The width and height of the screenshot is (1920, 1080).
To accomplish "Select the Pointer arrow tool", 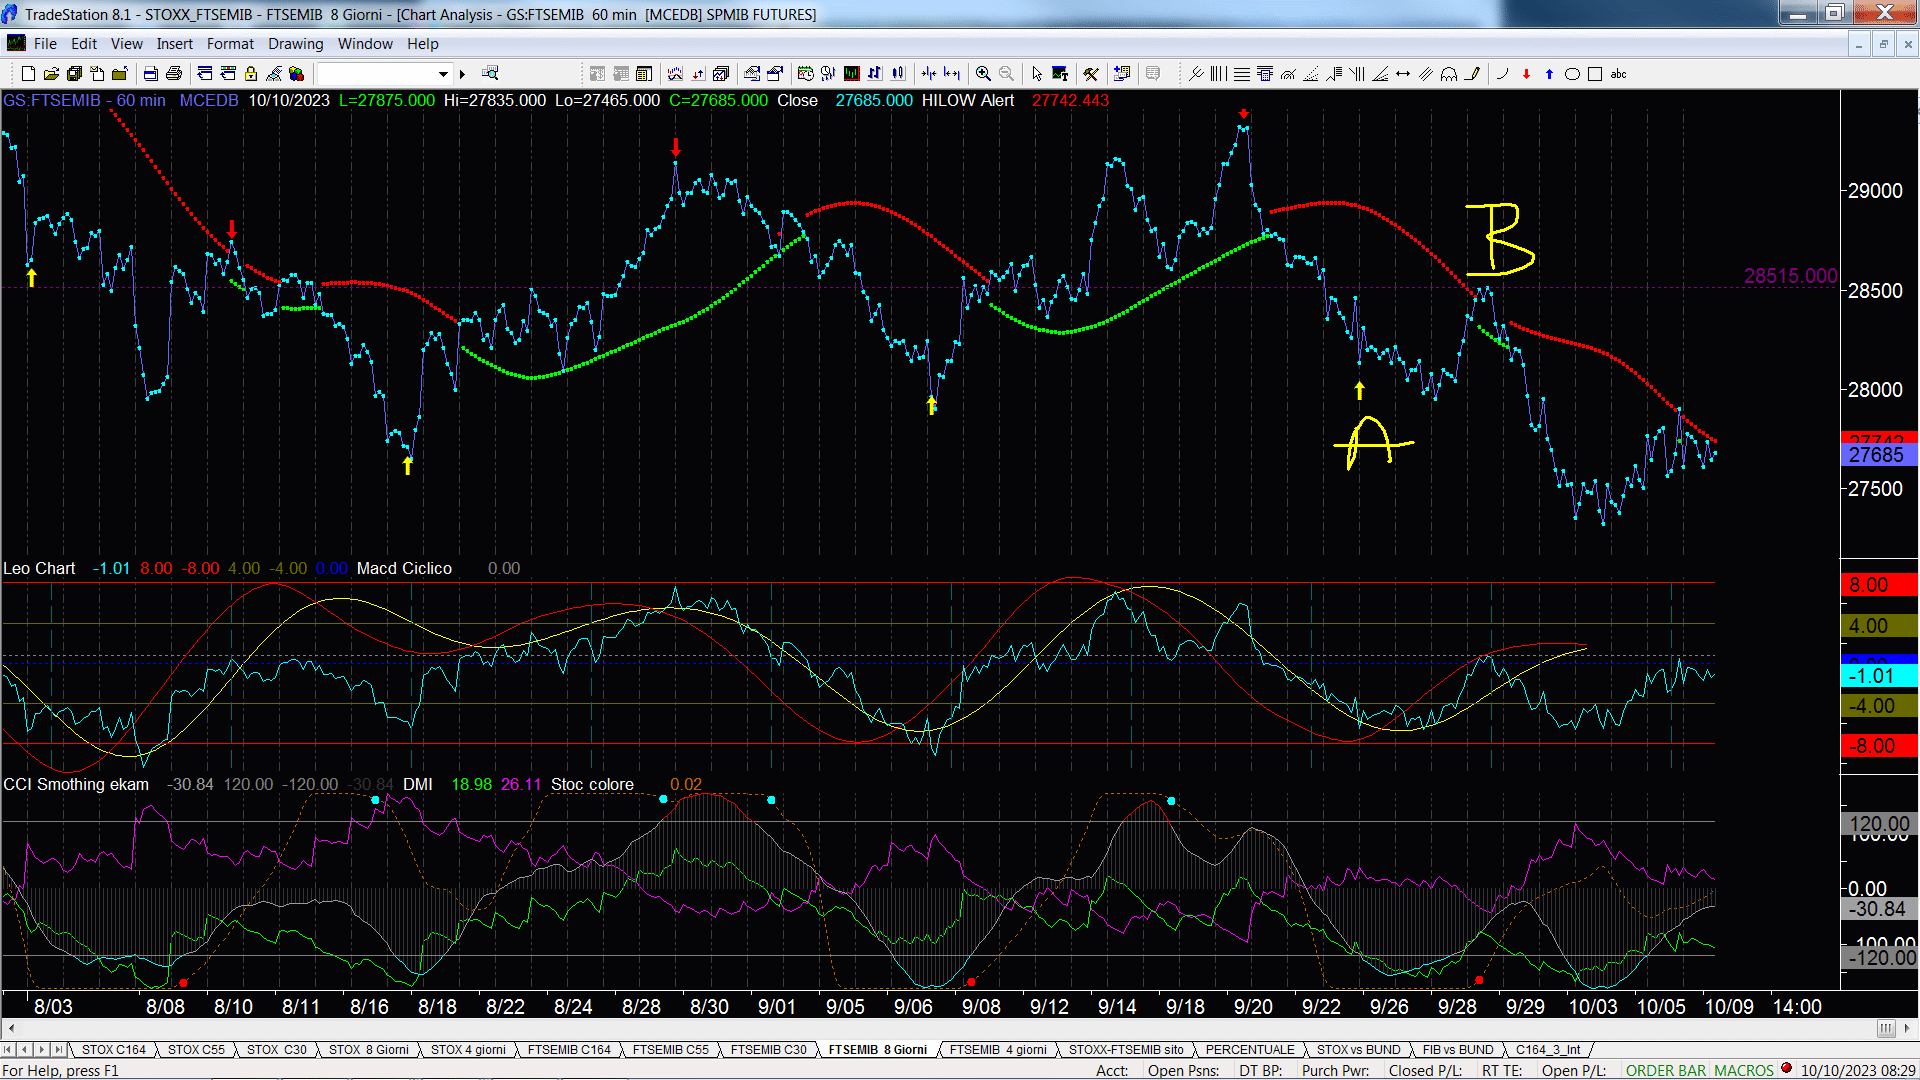I will pyautogui.click(x=1037, y=74).
